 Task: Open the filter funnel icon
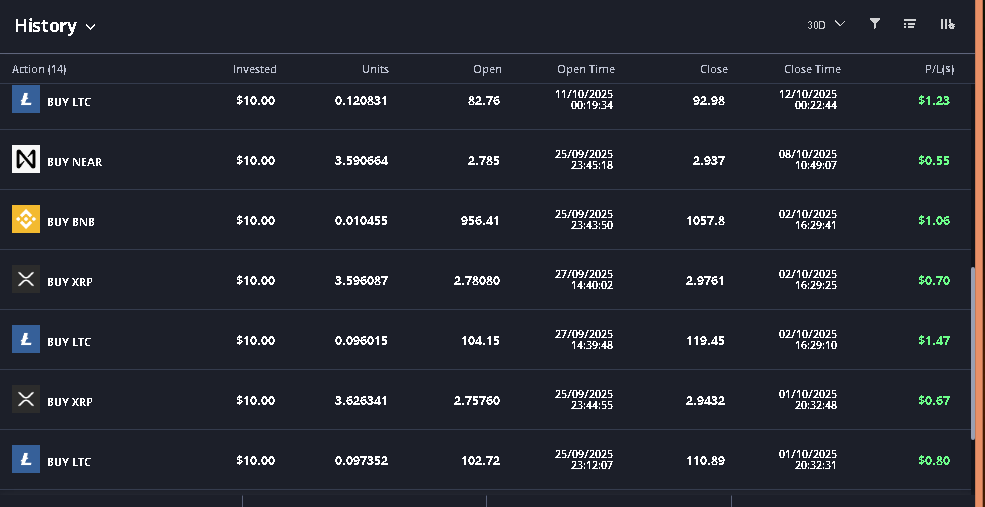tap(875, 24)
